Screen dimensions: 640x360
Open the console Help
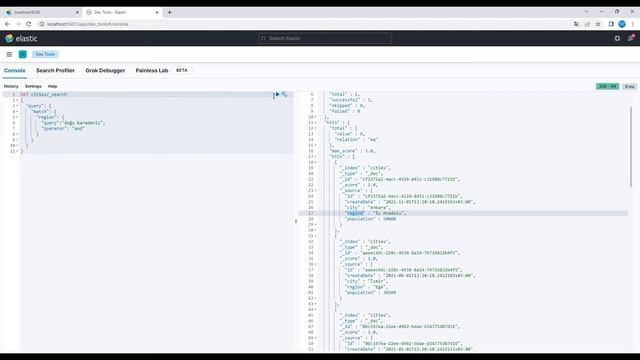[53, 86]
